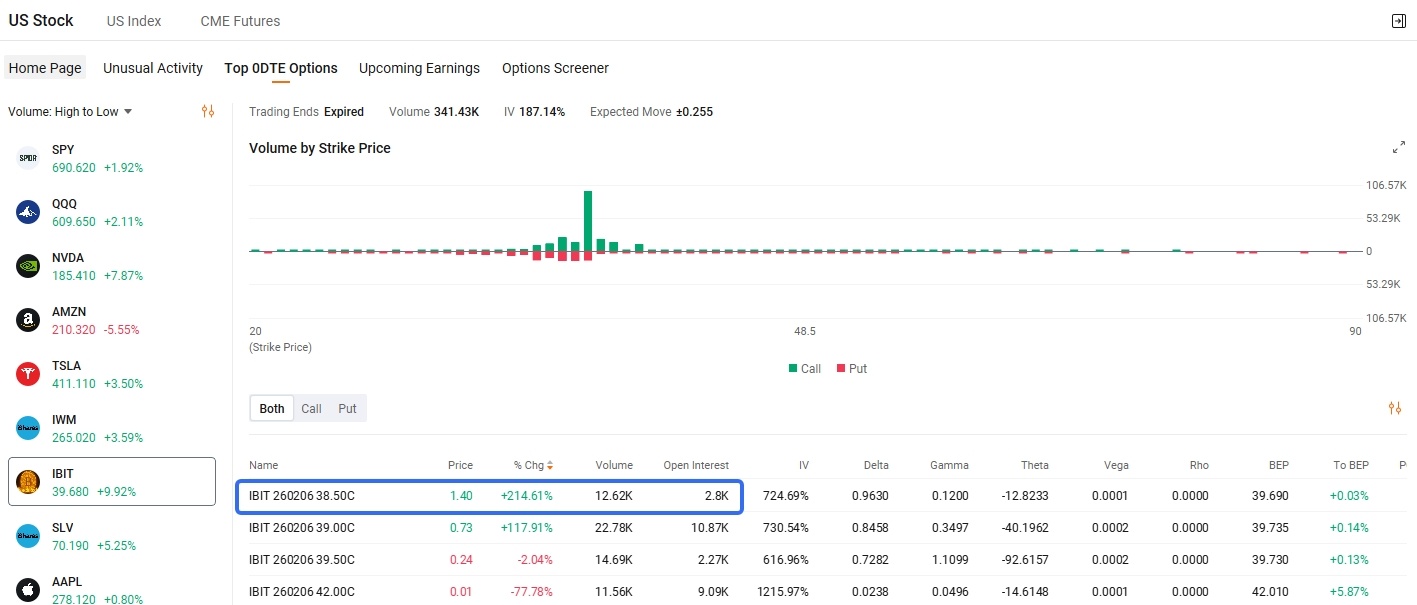Click the AMZN ticker logo
Screen dimensions: 1417x605
28,320
